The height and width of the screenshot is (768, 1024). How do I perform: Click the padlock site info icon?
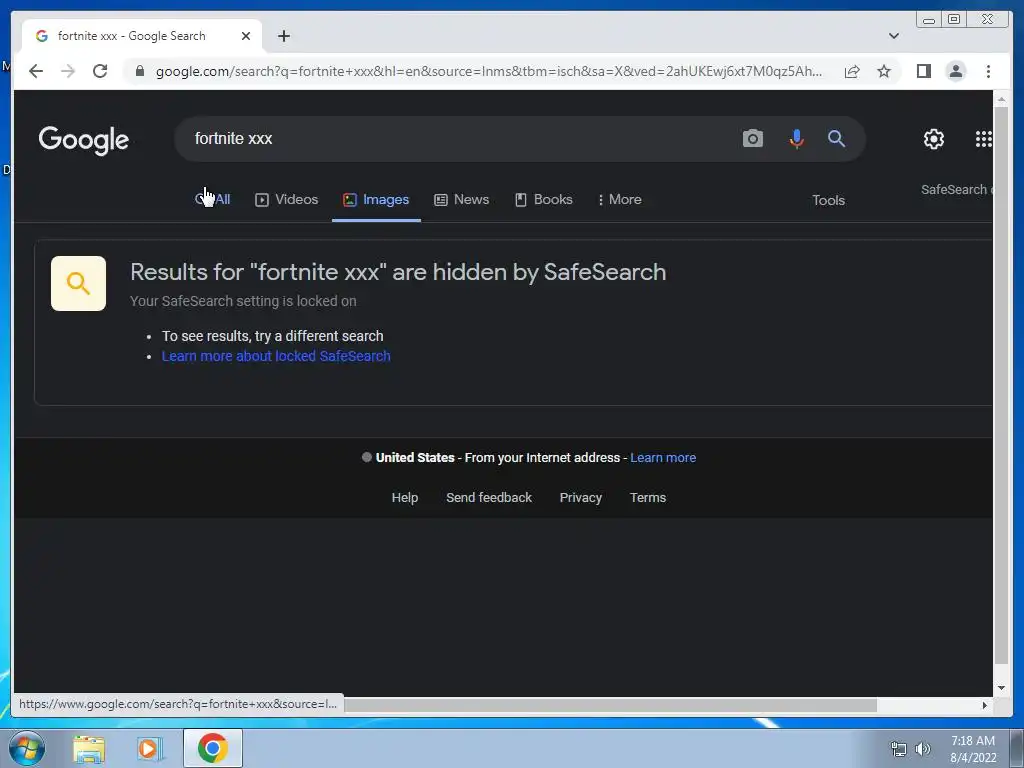[x=140, y=71]
